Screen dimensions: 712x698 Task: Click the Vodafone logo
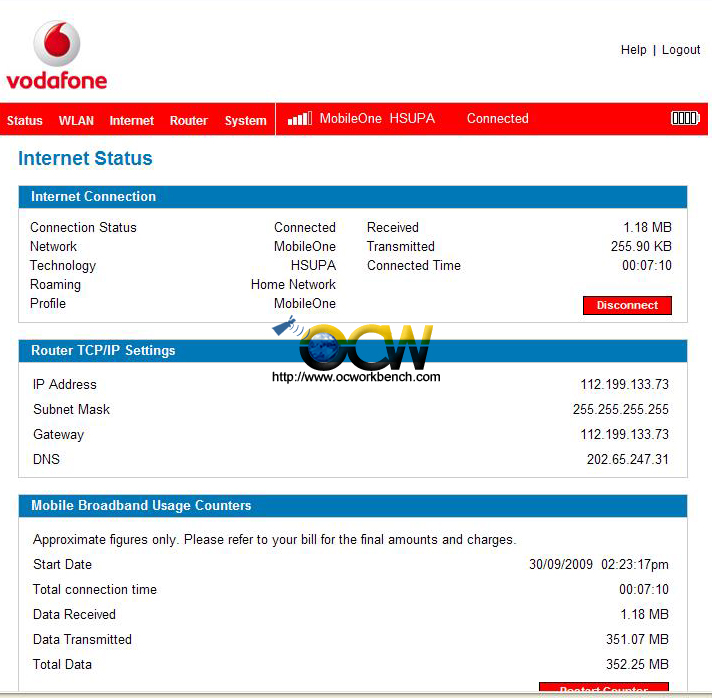(x=57, y=55)
